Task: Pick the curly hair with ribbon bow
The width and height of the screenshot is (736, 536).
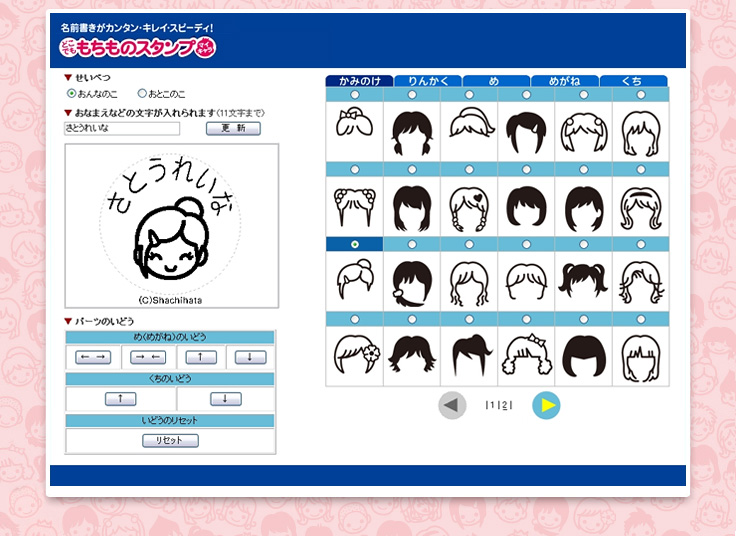Action: [x=526, y=356]
